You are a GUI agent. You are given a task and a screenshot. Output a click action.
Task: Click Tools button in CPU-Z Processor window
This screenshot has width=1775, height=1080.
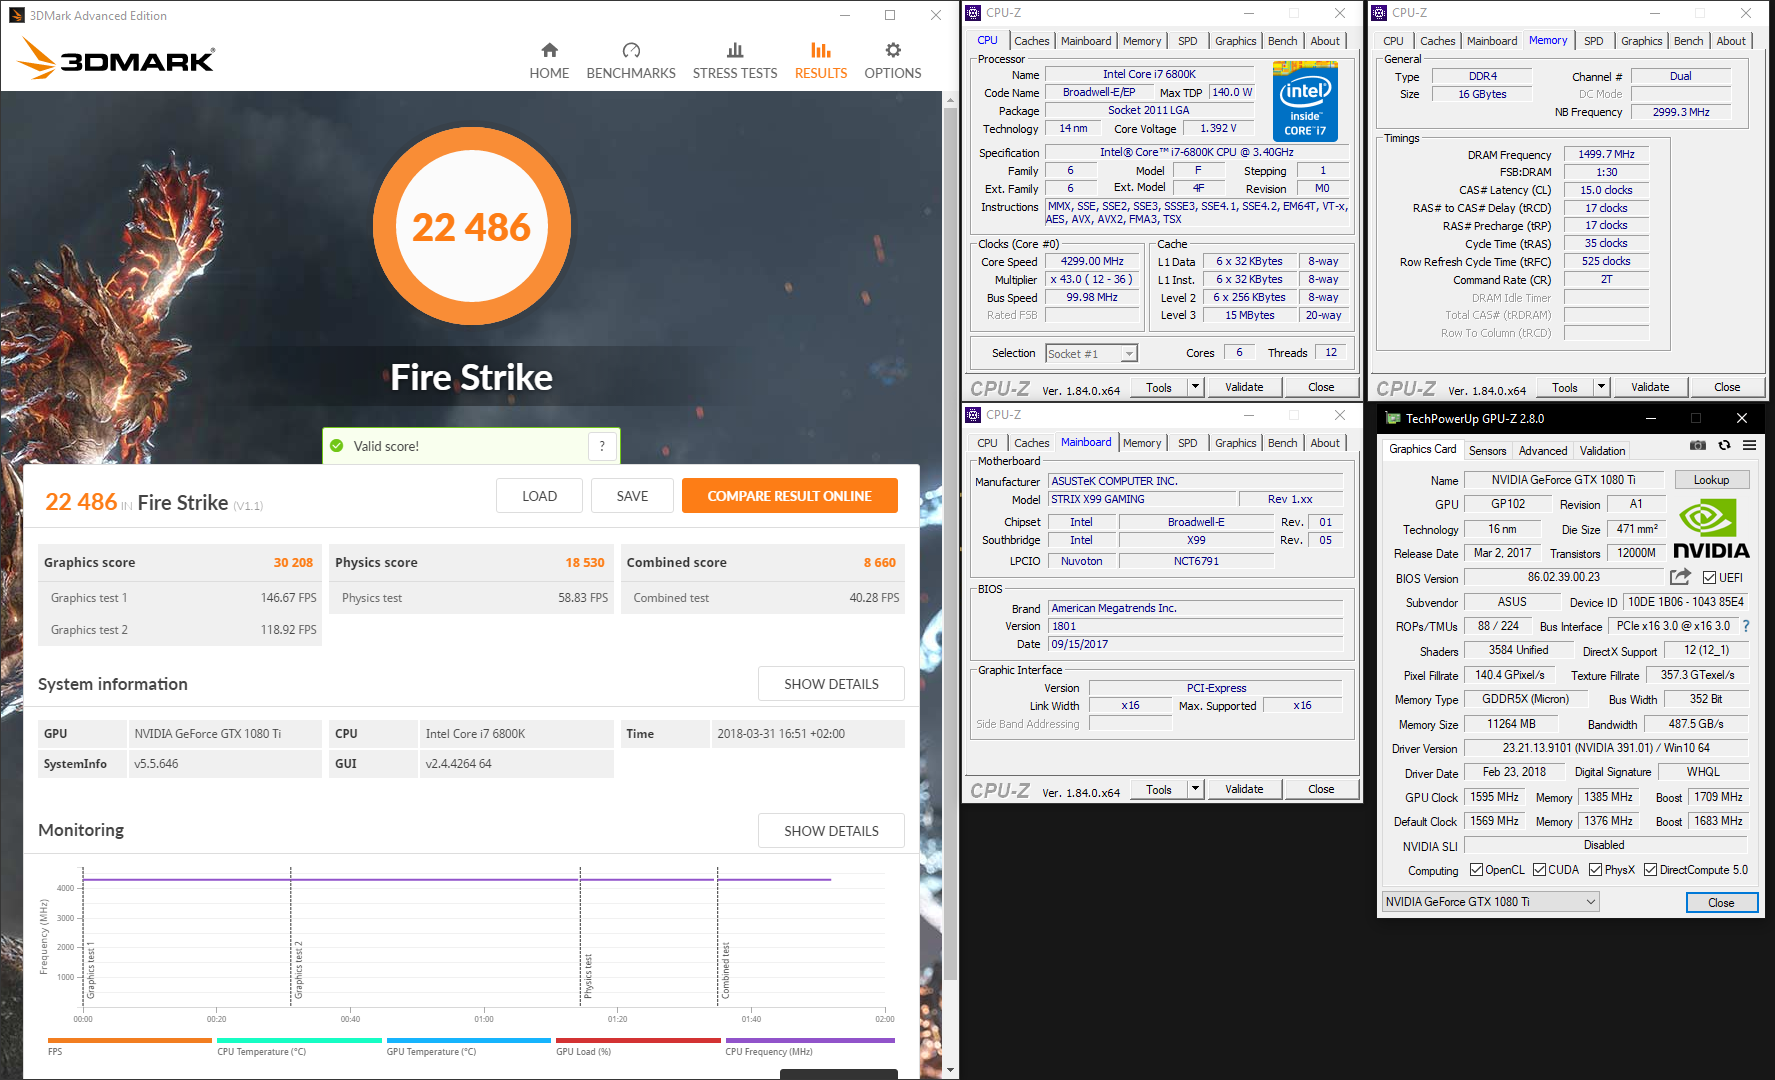coord(1159,387)
